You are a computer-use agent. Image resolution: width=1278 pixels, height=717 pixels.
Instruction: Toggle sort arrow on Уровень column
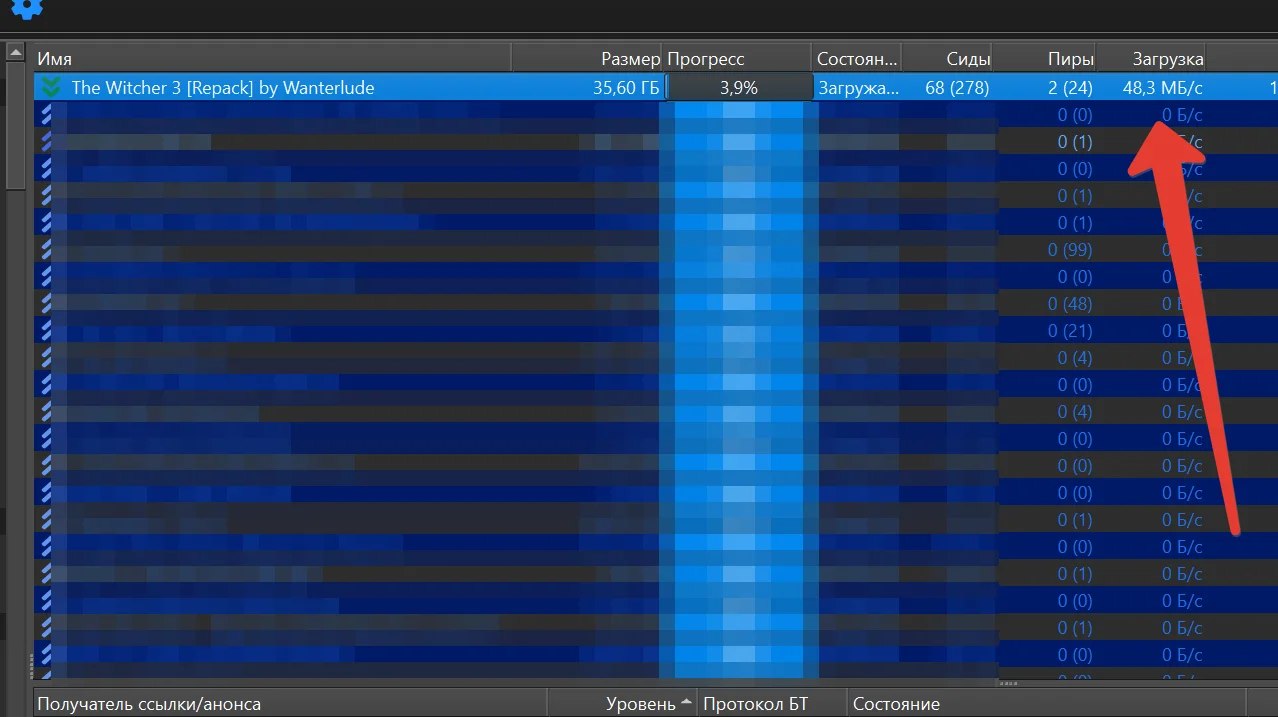(x=686, y=703)
